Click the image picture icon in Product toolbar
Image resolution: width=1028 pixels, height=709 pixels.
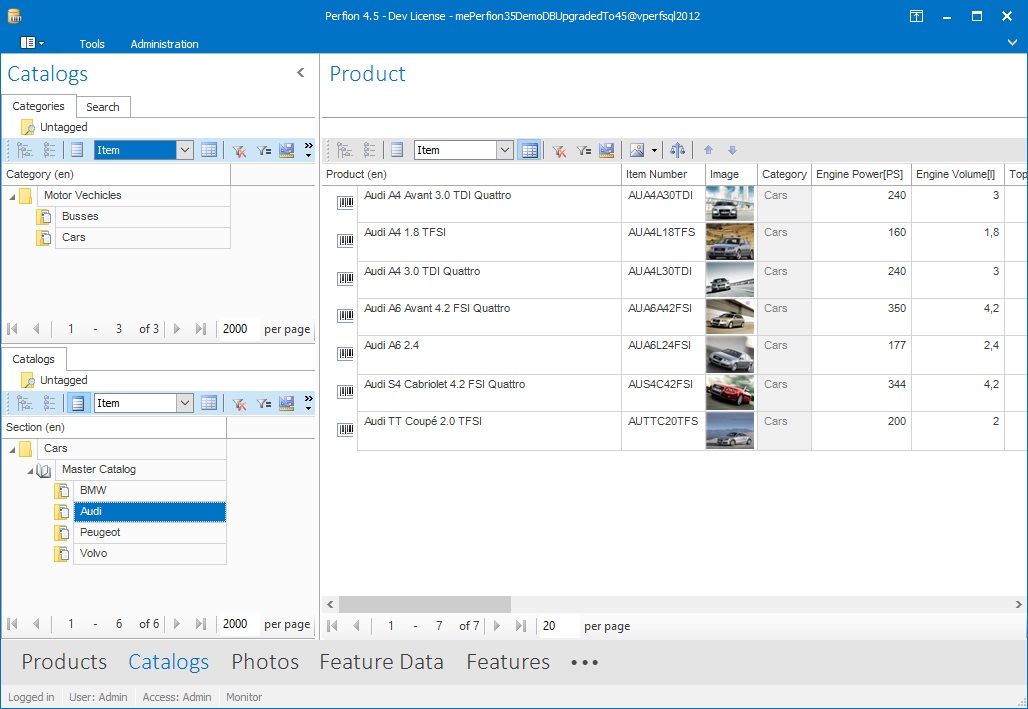click(637, 150)
